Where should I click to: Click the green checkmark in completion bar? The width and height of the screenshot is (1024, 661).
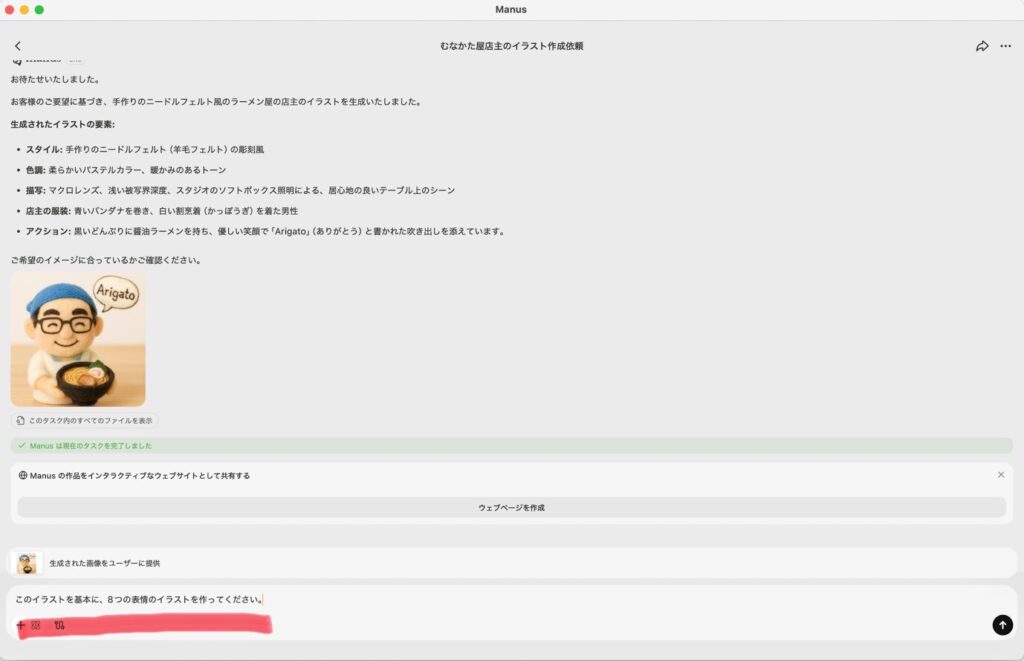pos(22,446)
